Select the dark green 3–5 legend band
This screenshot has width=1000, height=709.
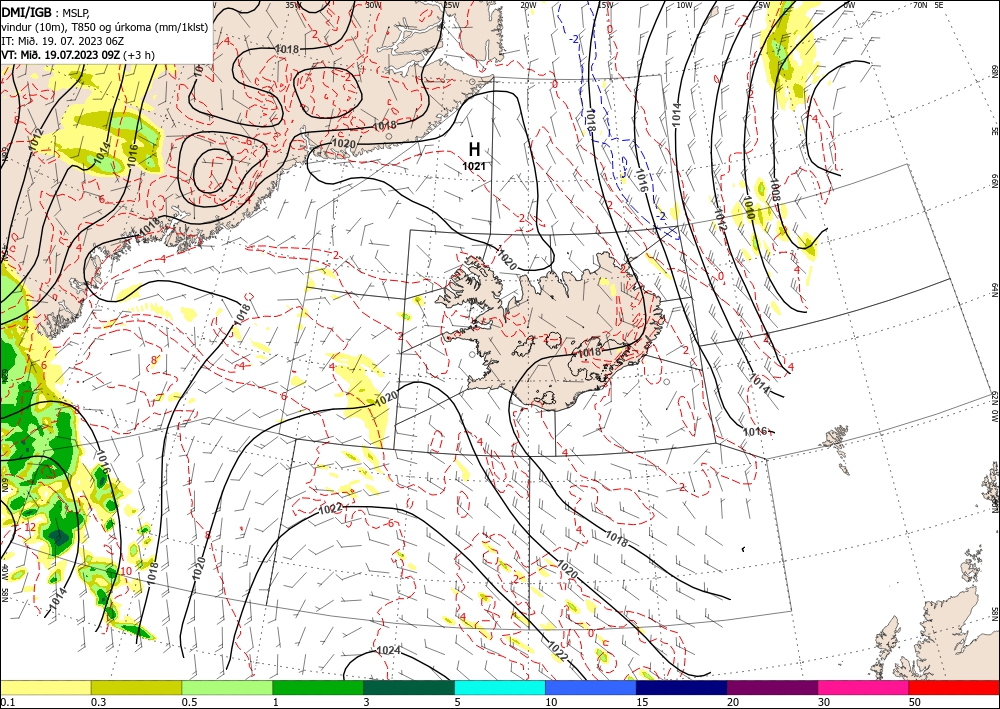coord(409,687)
